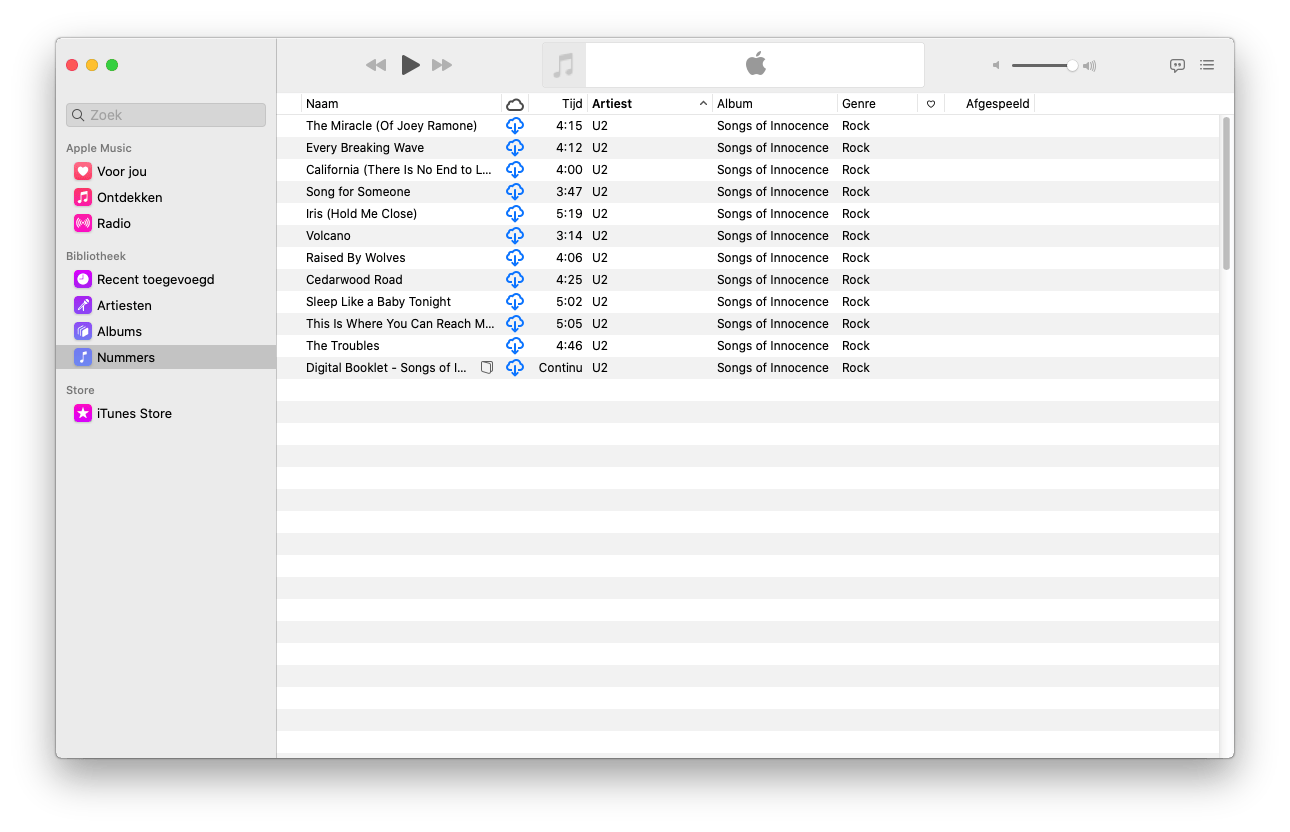Show the Up Next queue list icon
Screen dimensions: 1290x832
click(1207, 65)
